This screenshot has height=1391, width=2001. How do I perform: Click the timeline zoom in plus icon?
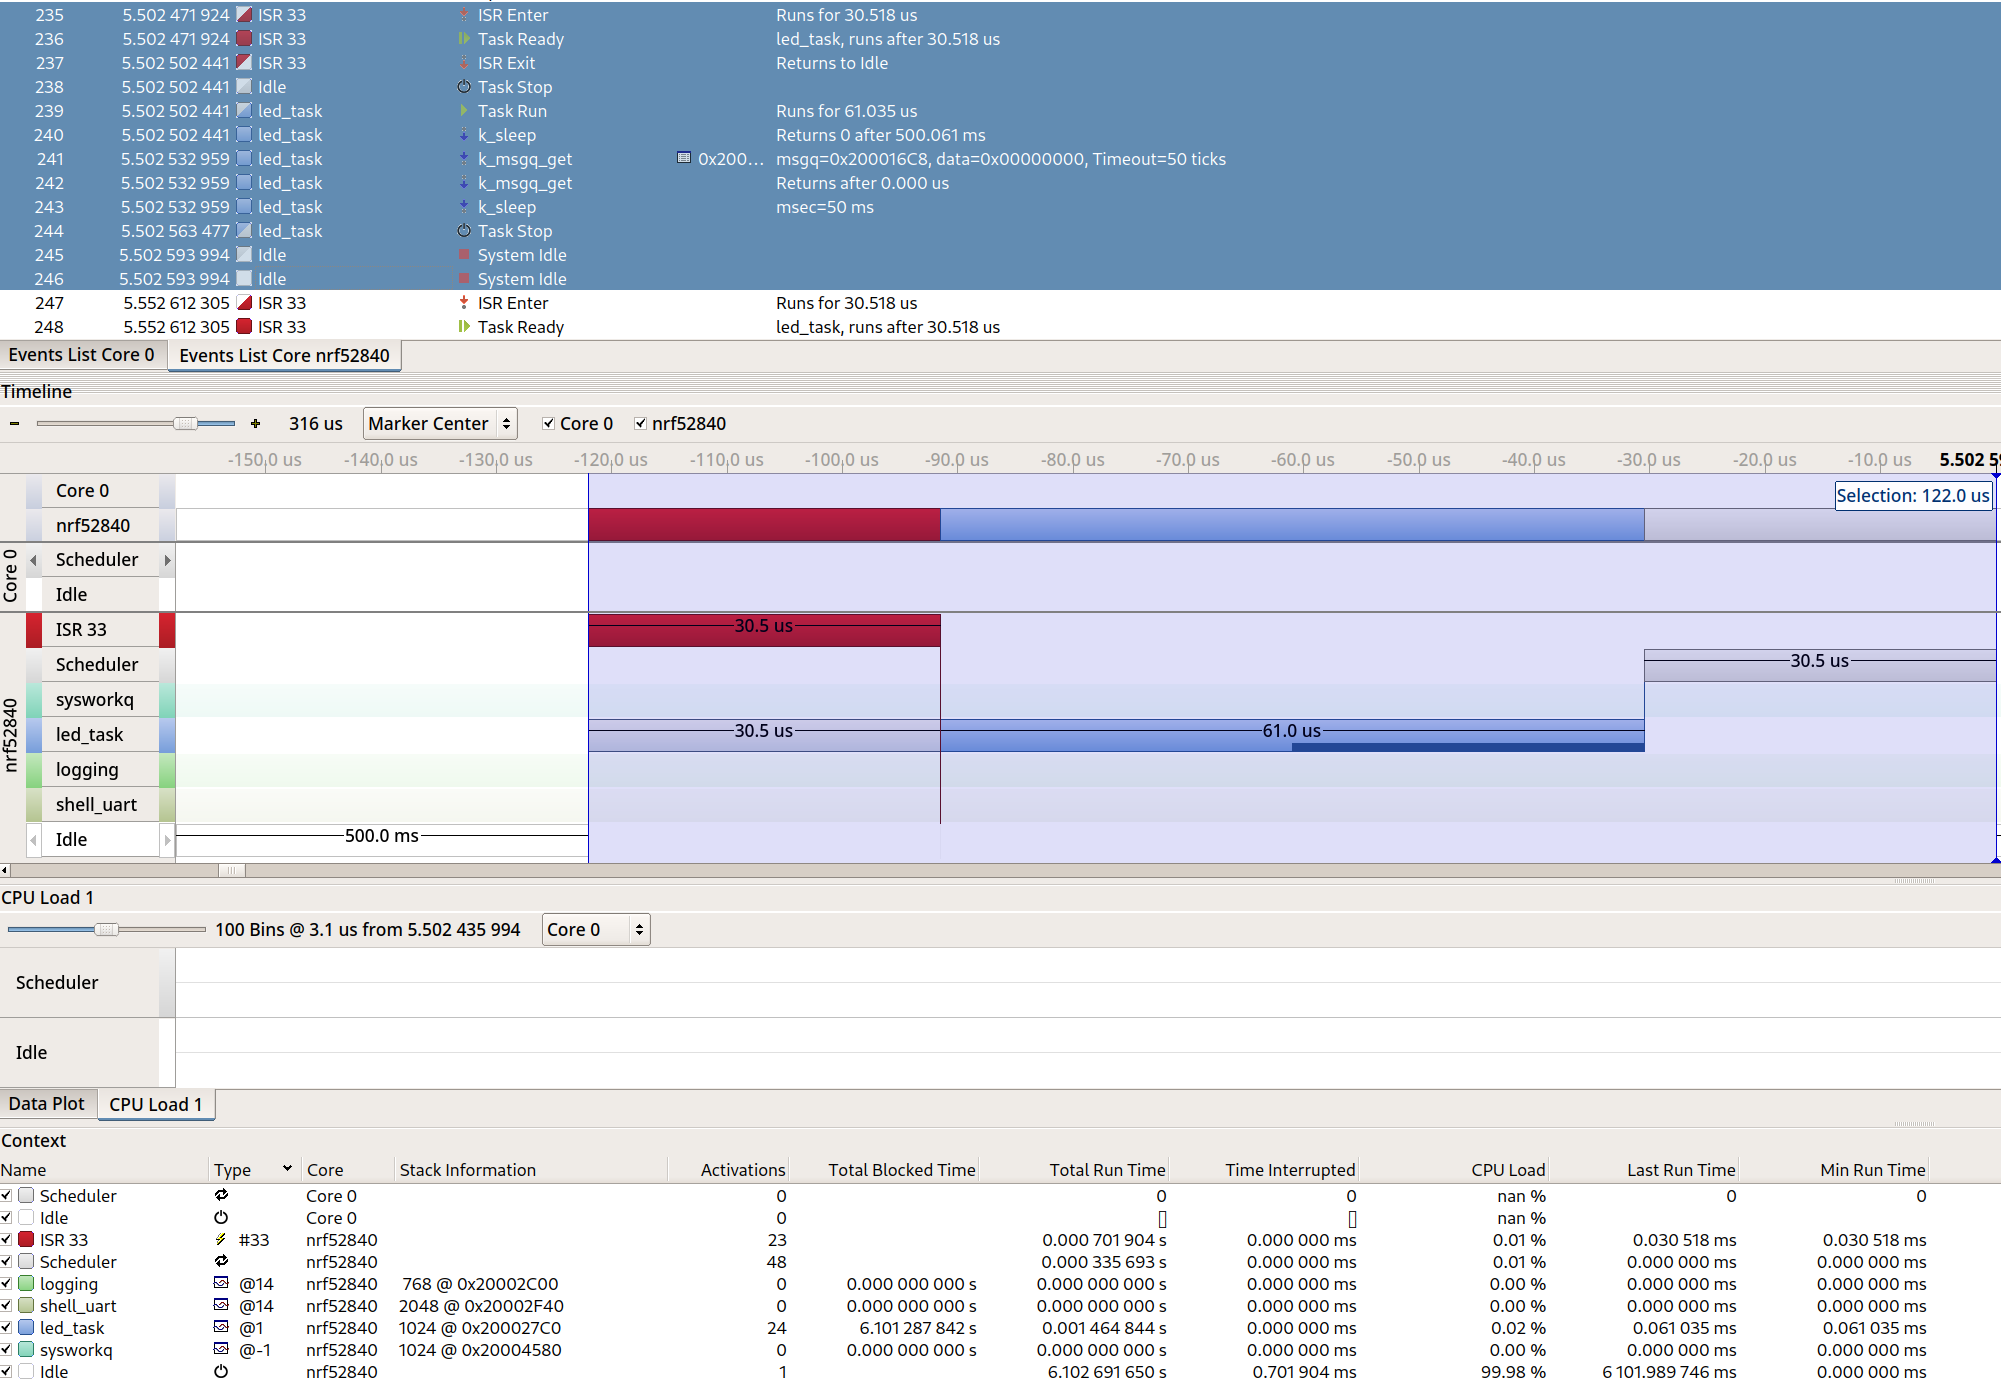pyautogui.click(x=256, y=424)
